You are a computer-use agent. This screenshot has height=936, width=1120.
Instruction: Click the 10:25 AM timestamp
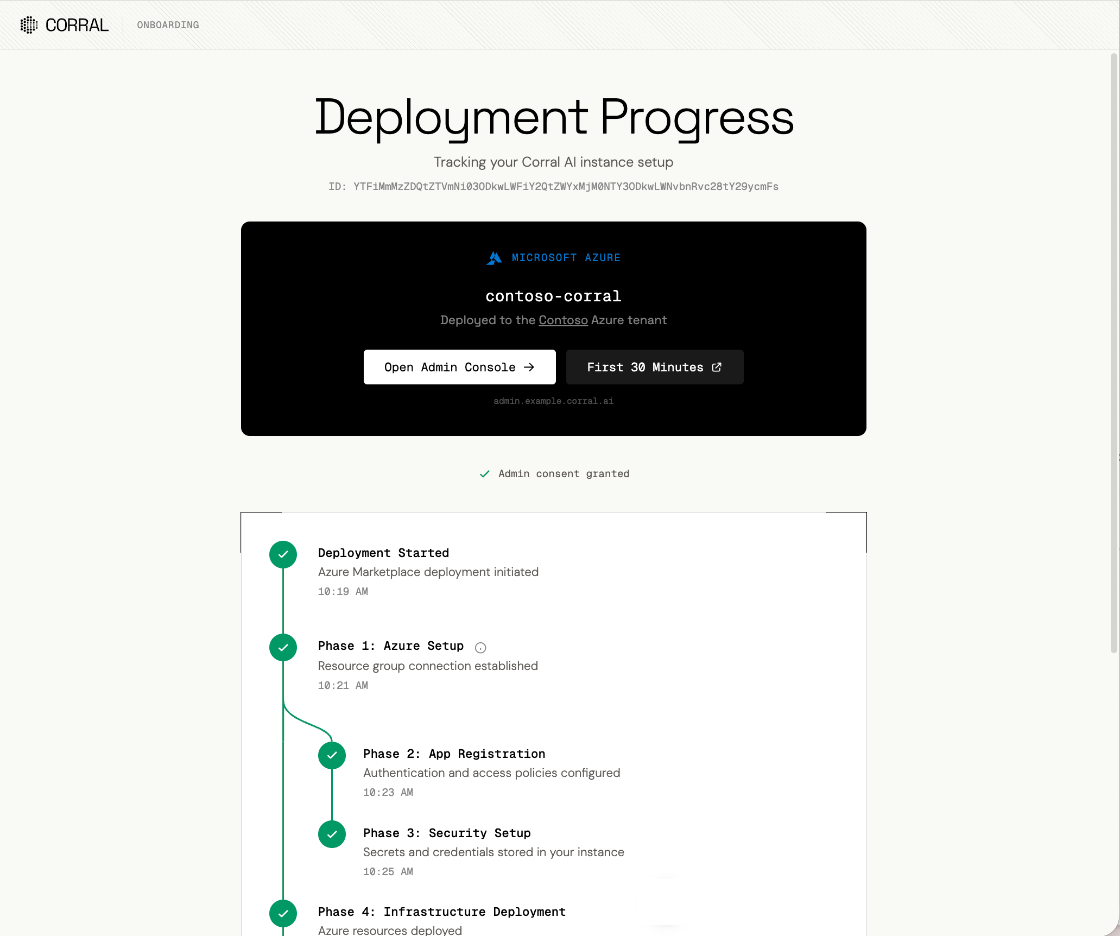388,872
